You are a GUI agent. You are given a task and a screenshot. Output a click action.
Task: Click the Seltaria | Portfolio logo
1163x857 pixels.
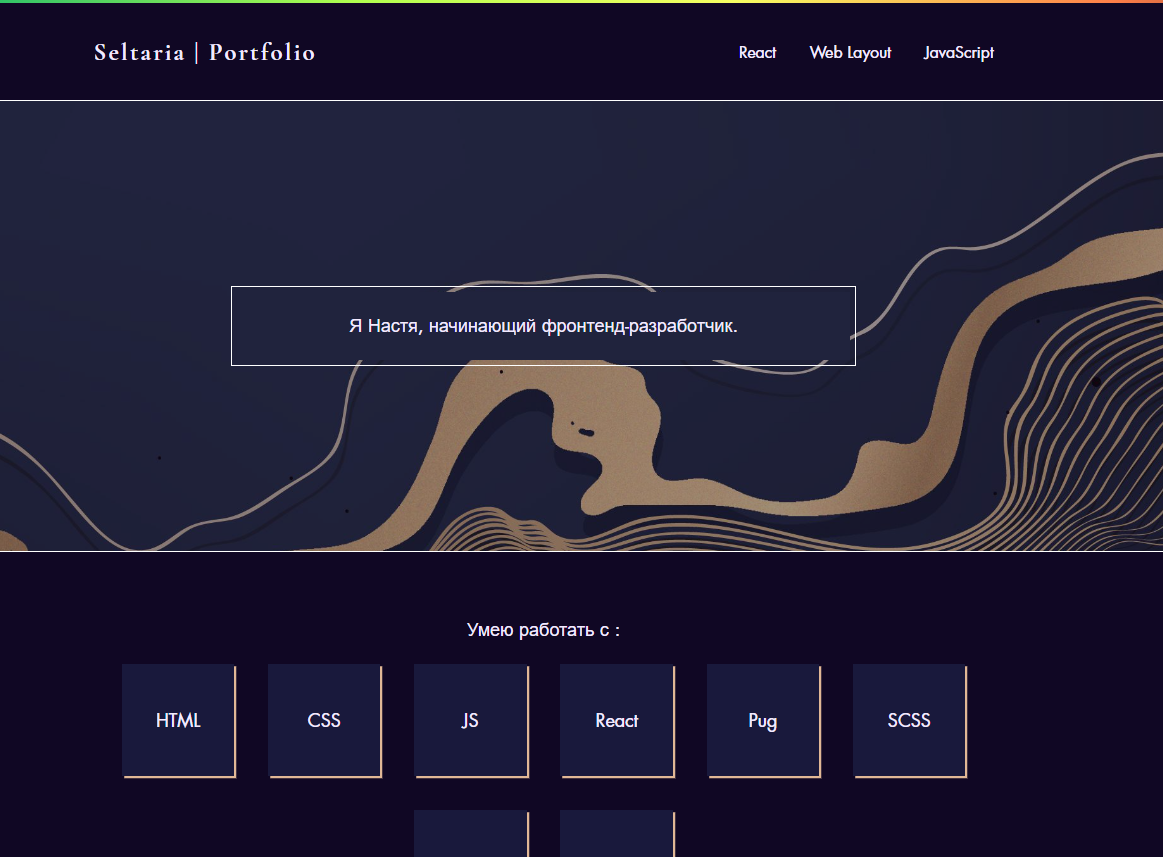[204, 52]
